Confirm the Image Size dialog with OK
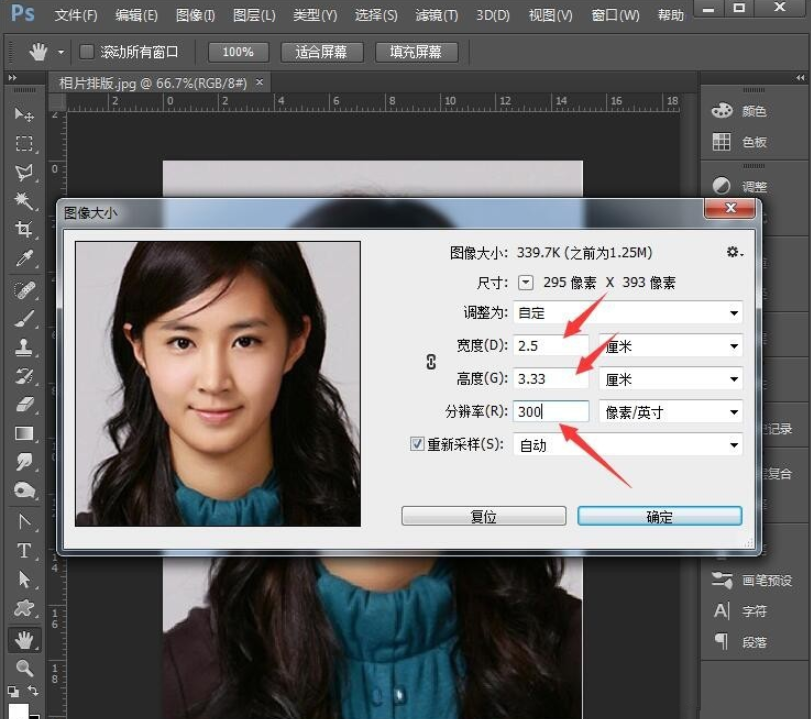 (659, 516)
